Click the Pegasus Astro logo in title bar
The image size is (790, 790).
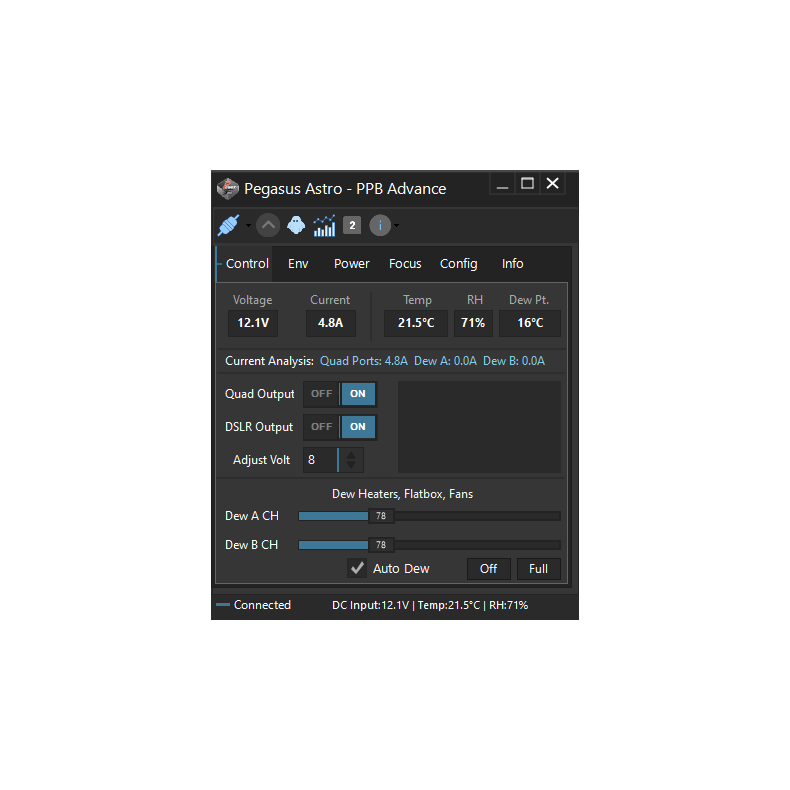[x=228, y=188]
